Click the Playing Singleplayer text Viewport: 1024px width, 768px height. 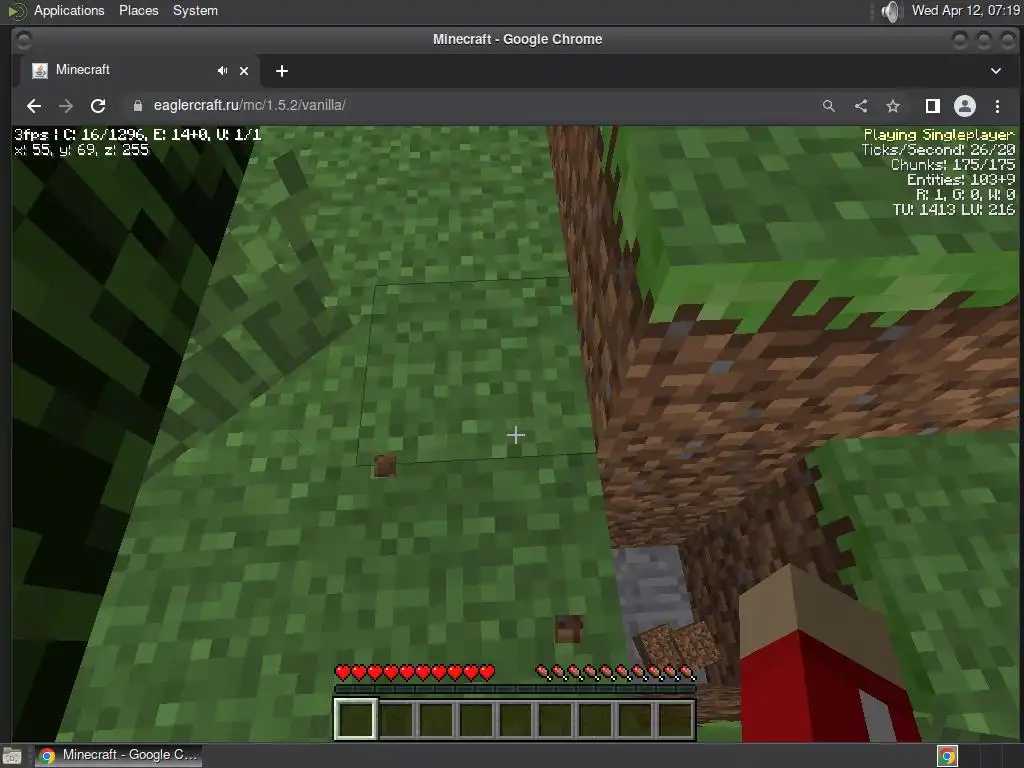[x=939, y=135]
